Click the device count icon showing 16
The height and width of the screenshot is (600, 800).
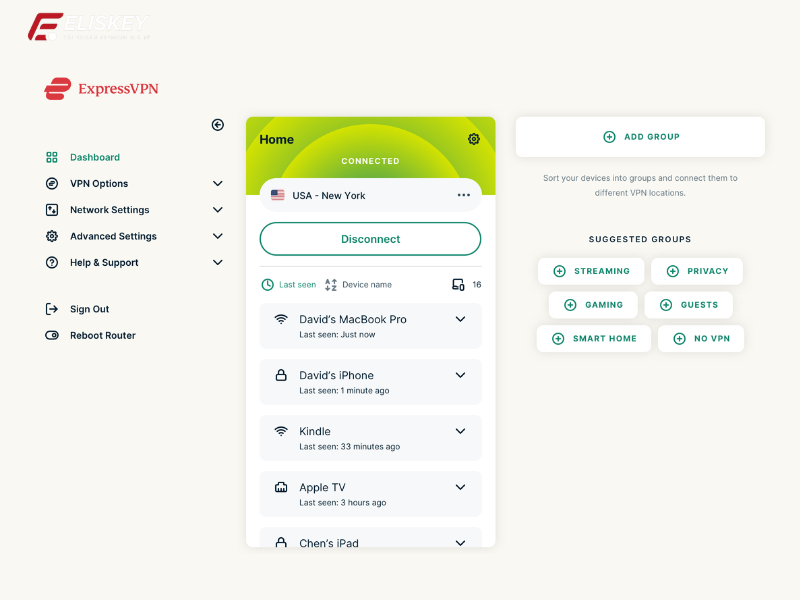458,285
